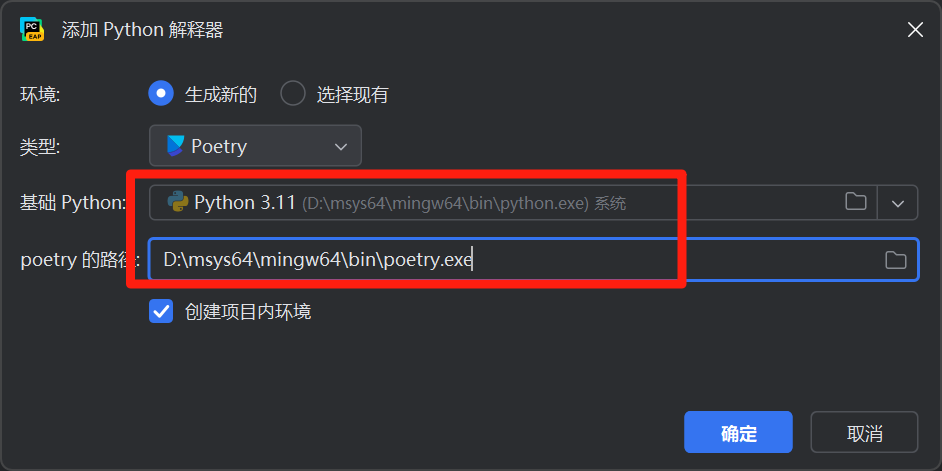Click the PyCharm EAP logo icon
This screenshot has height=471, width=942.
32,29
